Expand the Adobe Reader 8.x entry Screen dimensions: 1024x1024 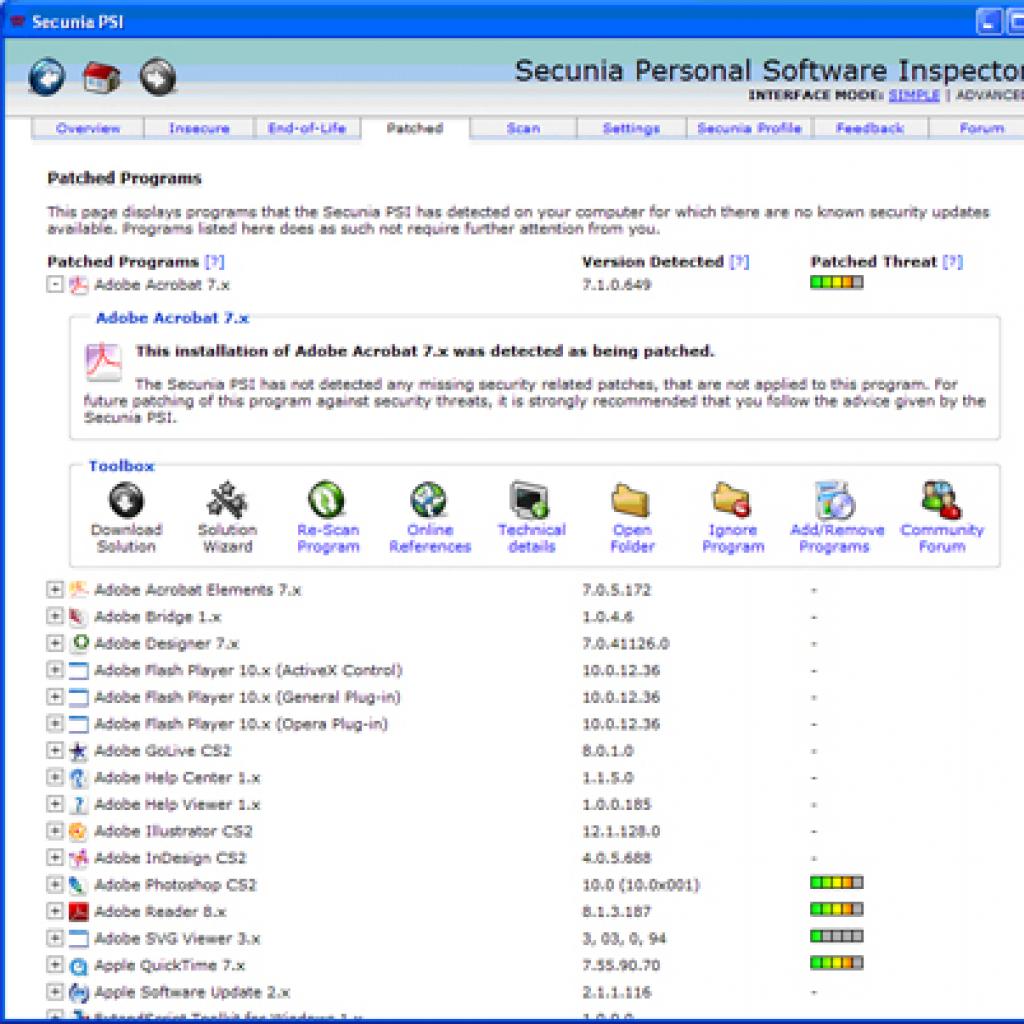55,911
